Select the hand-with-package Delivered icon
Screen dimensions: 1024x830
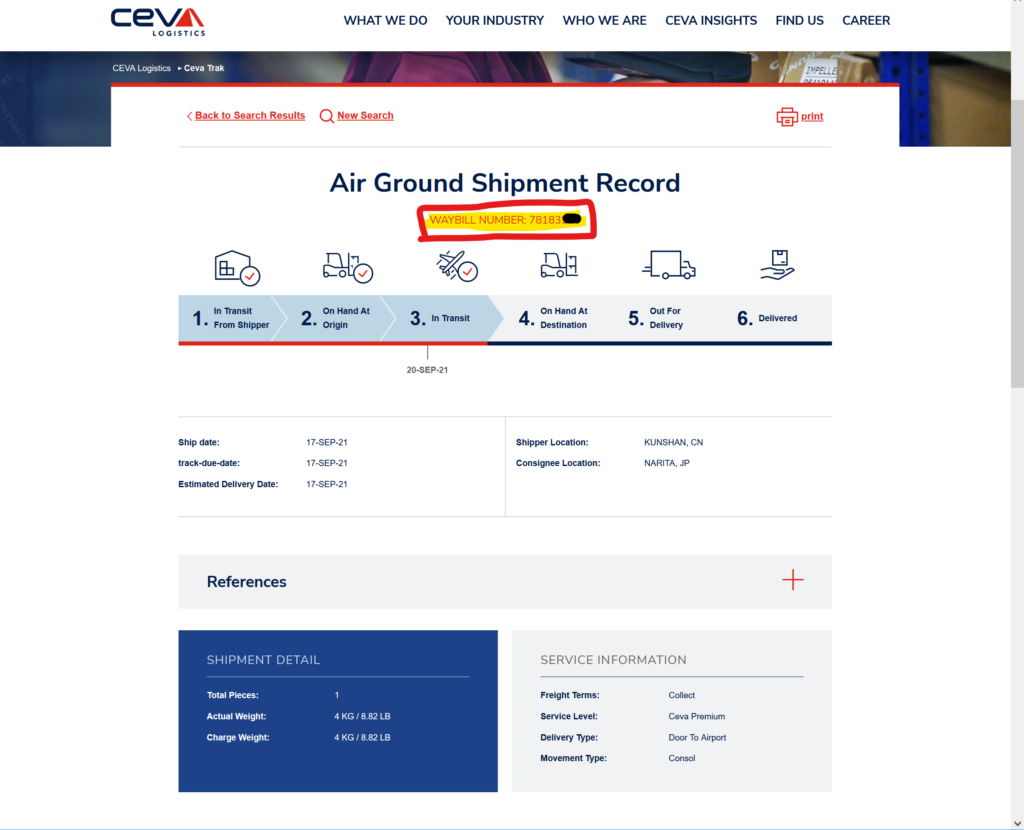pos(777,264)
